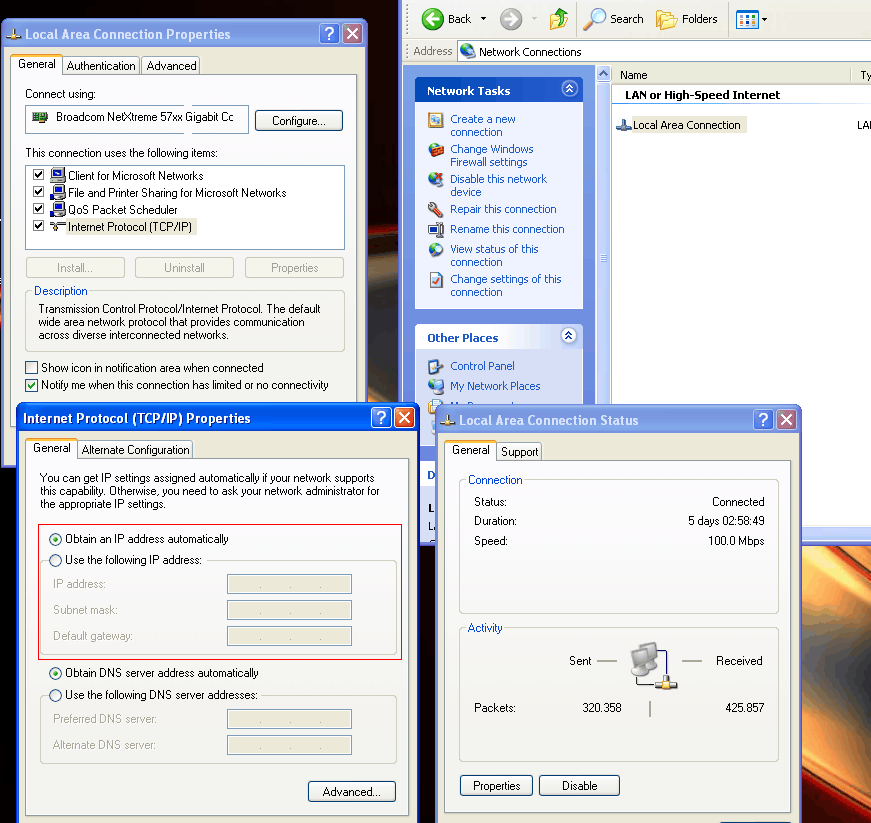Click the Repair this connection wrench icon
Screen dimensions: 871x823
coord(436,209)
